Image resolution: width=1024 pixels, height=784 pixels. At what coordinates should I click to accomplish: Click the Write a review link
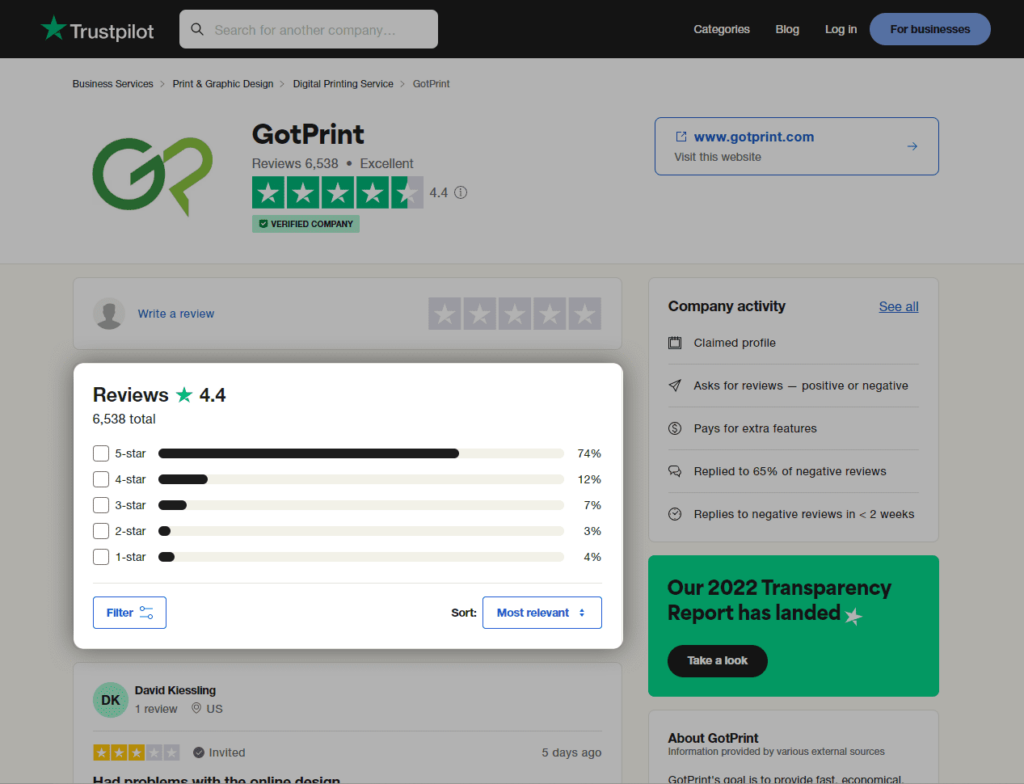[176, 314]
